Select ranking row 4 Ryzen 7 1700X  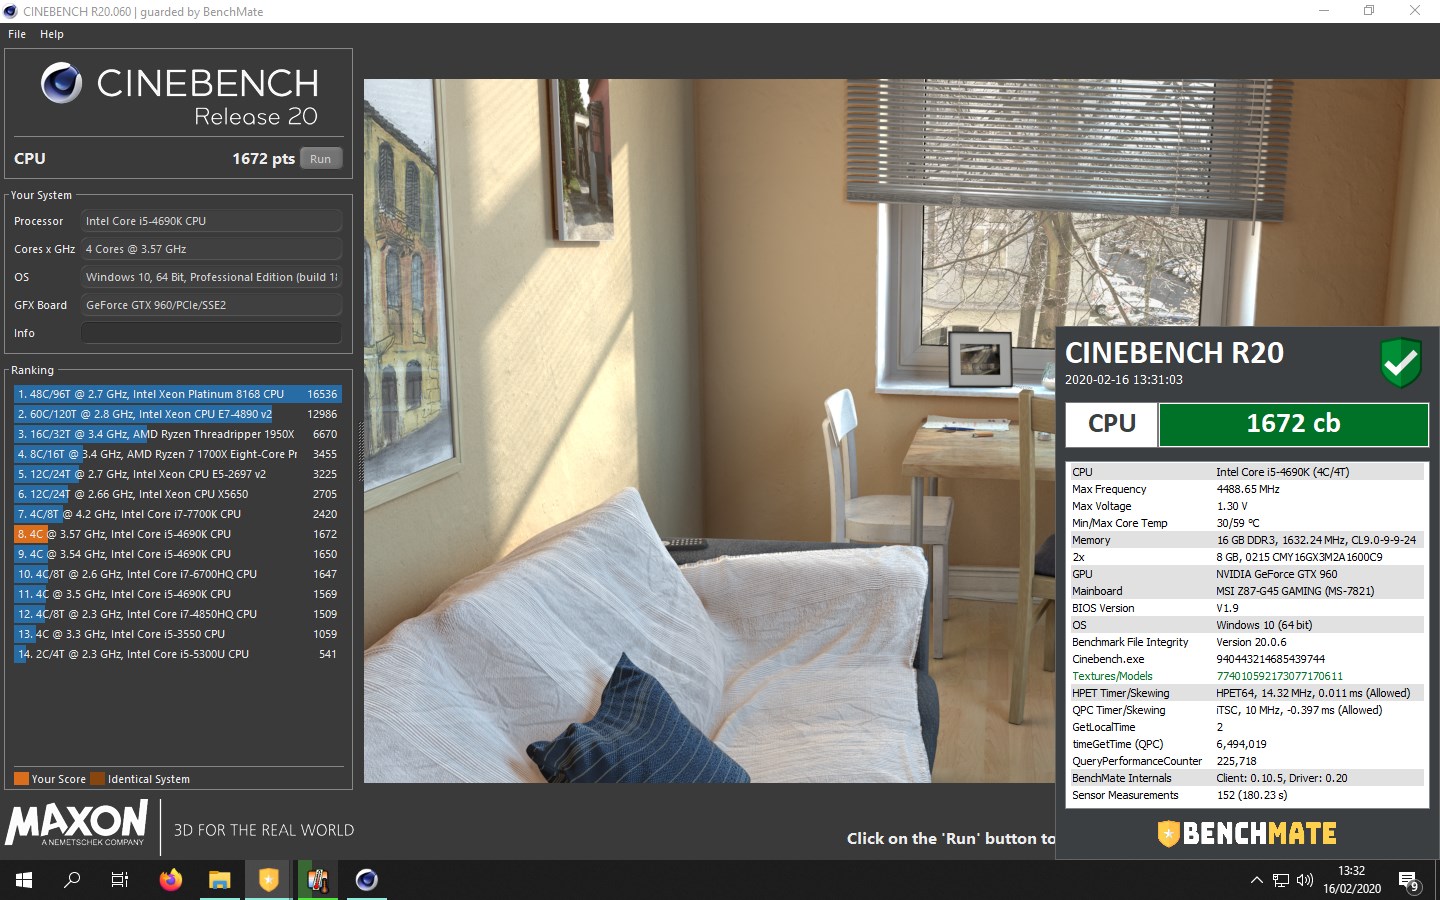tap(178, 454)
